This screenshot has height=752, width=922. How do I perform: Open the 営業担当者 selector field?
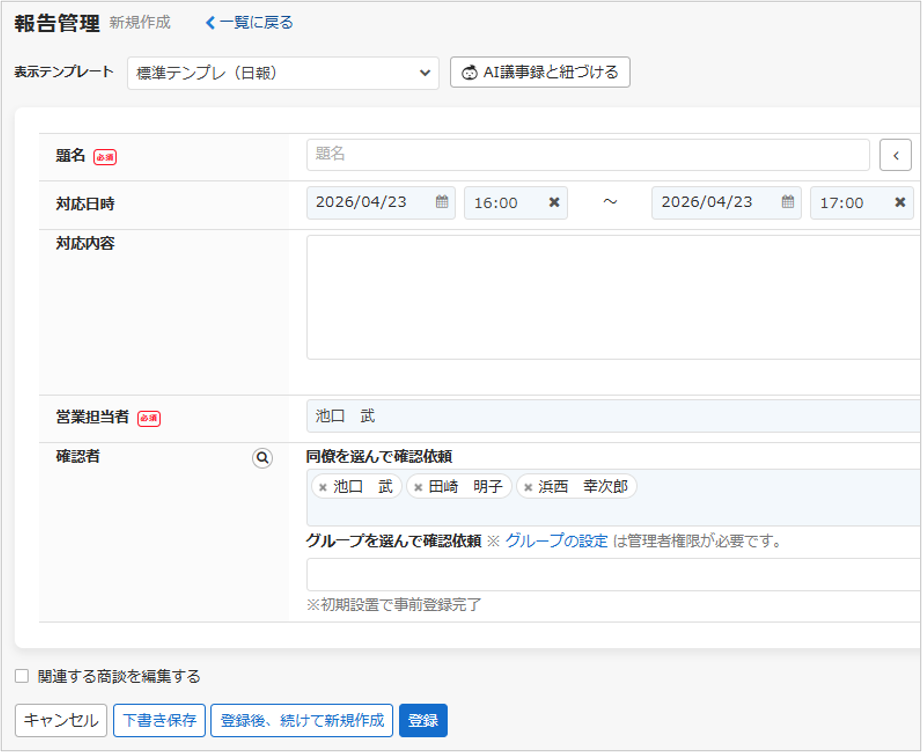pyautogui.click(x=612, y=416)
